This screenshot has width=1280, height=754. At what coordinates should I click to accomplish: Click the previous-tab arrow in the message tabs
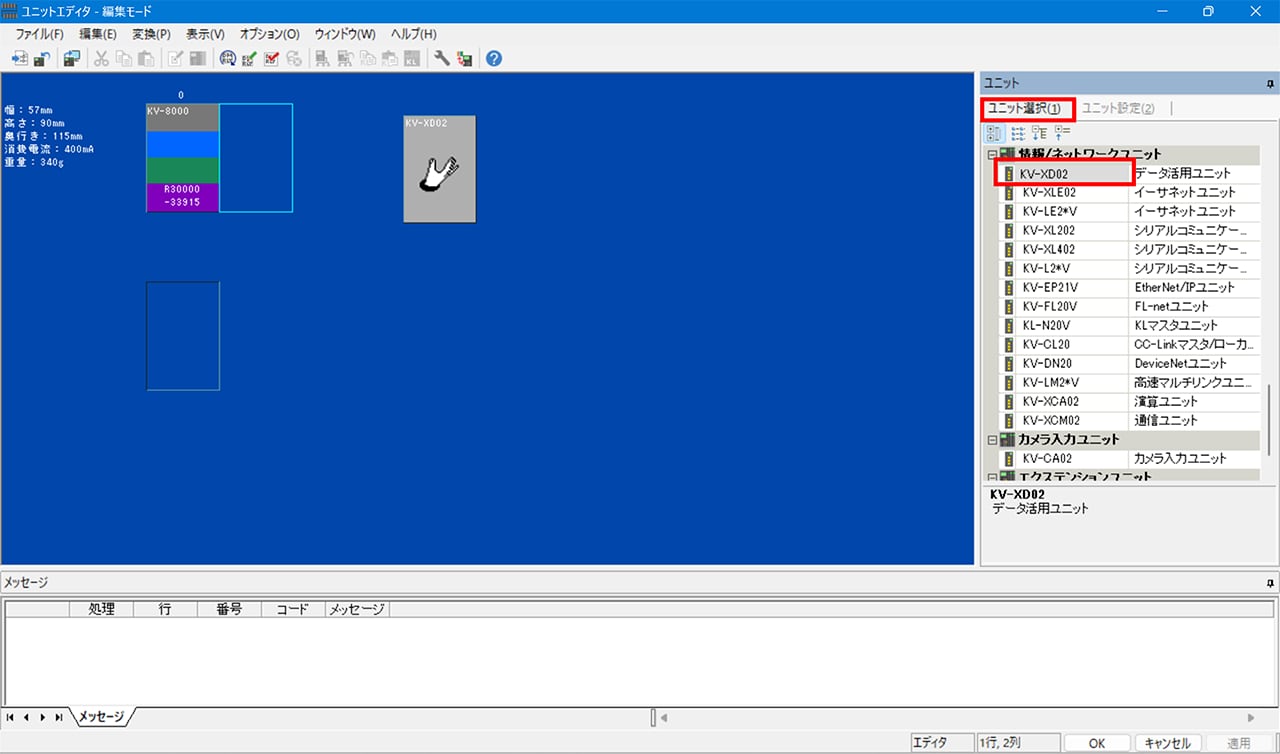point(27,717)
